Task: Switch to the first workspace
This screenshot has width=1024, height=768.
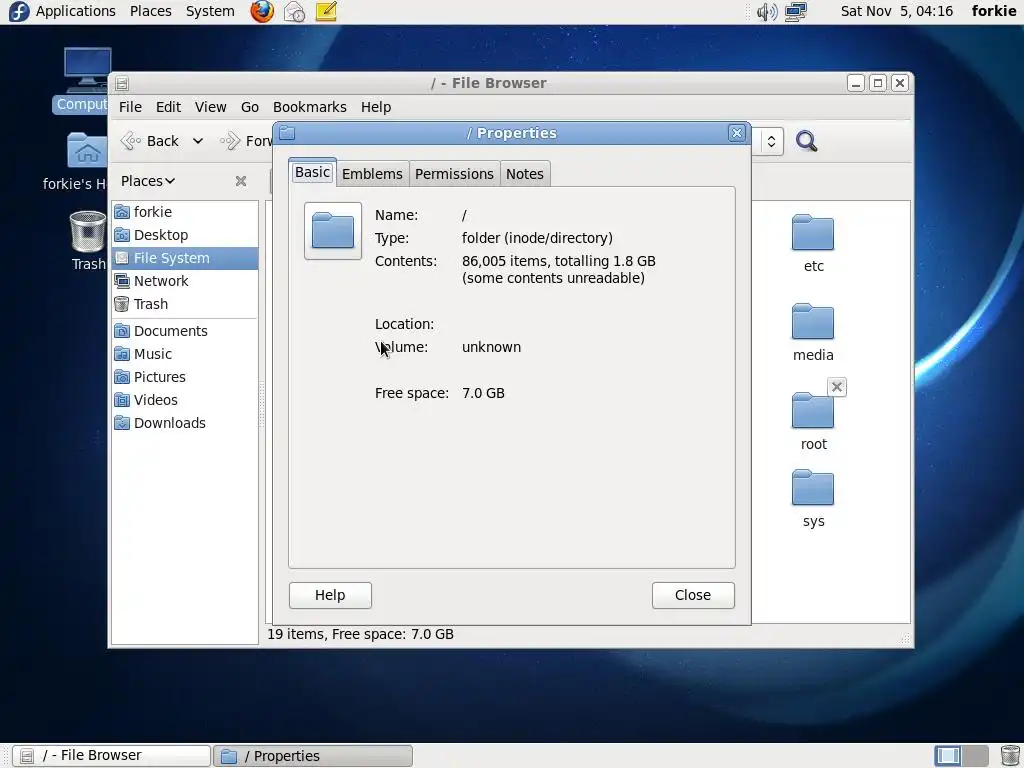Action: [948, 756]
